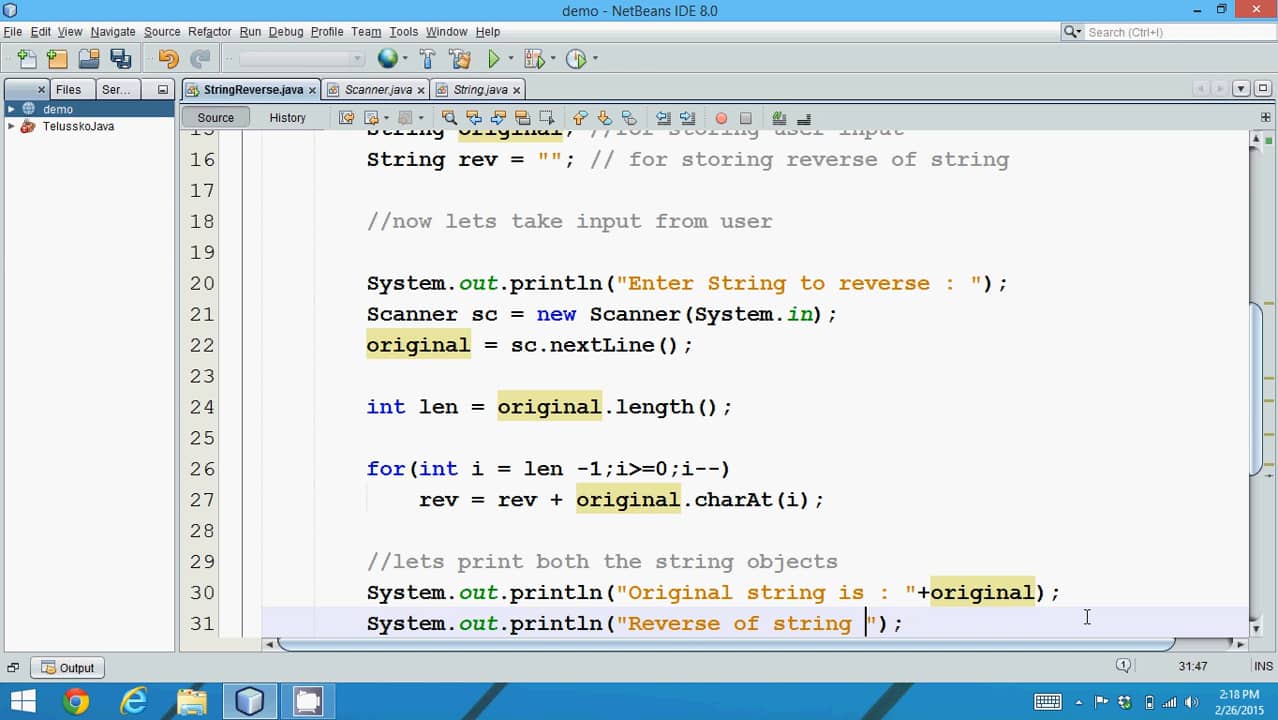This screenshot has height=720, width=1278.
Task: Click Previous Bookmark icon
Action: tap(580, 117)
